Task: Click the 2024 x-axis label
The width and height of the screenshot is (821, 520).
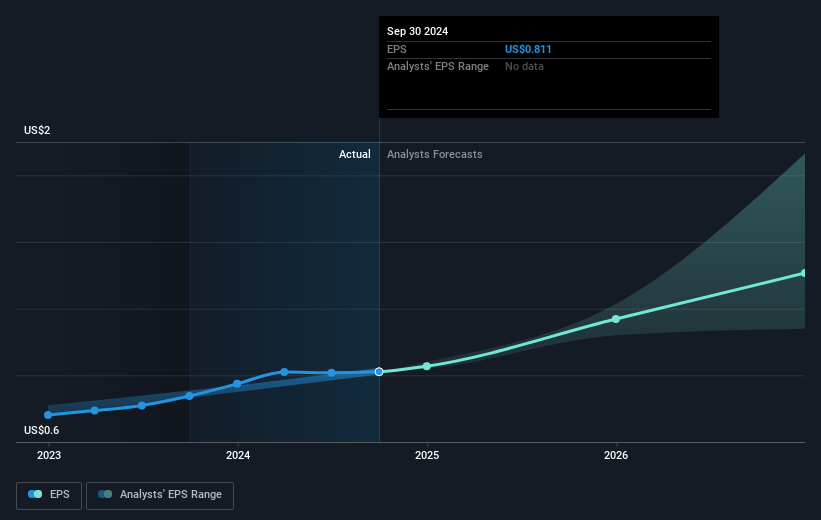Action: (238, 456)
